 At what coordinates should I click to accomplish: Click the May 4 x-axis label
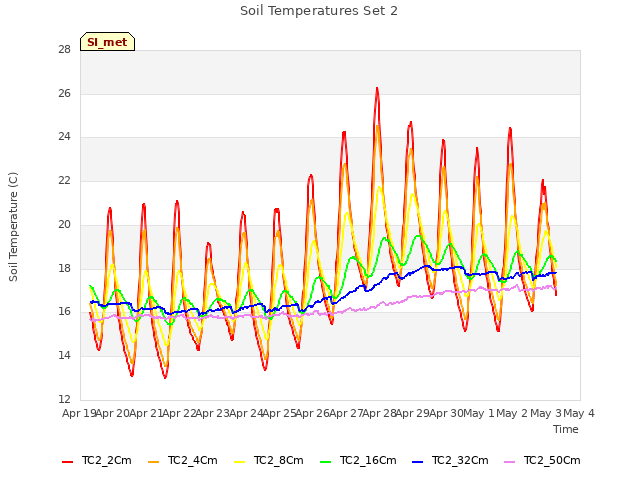point(579,413)
